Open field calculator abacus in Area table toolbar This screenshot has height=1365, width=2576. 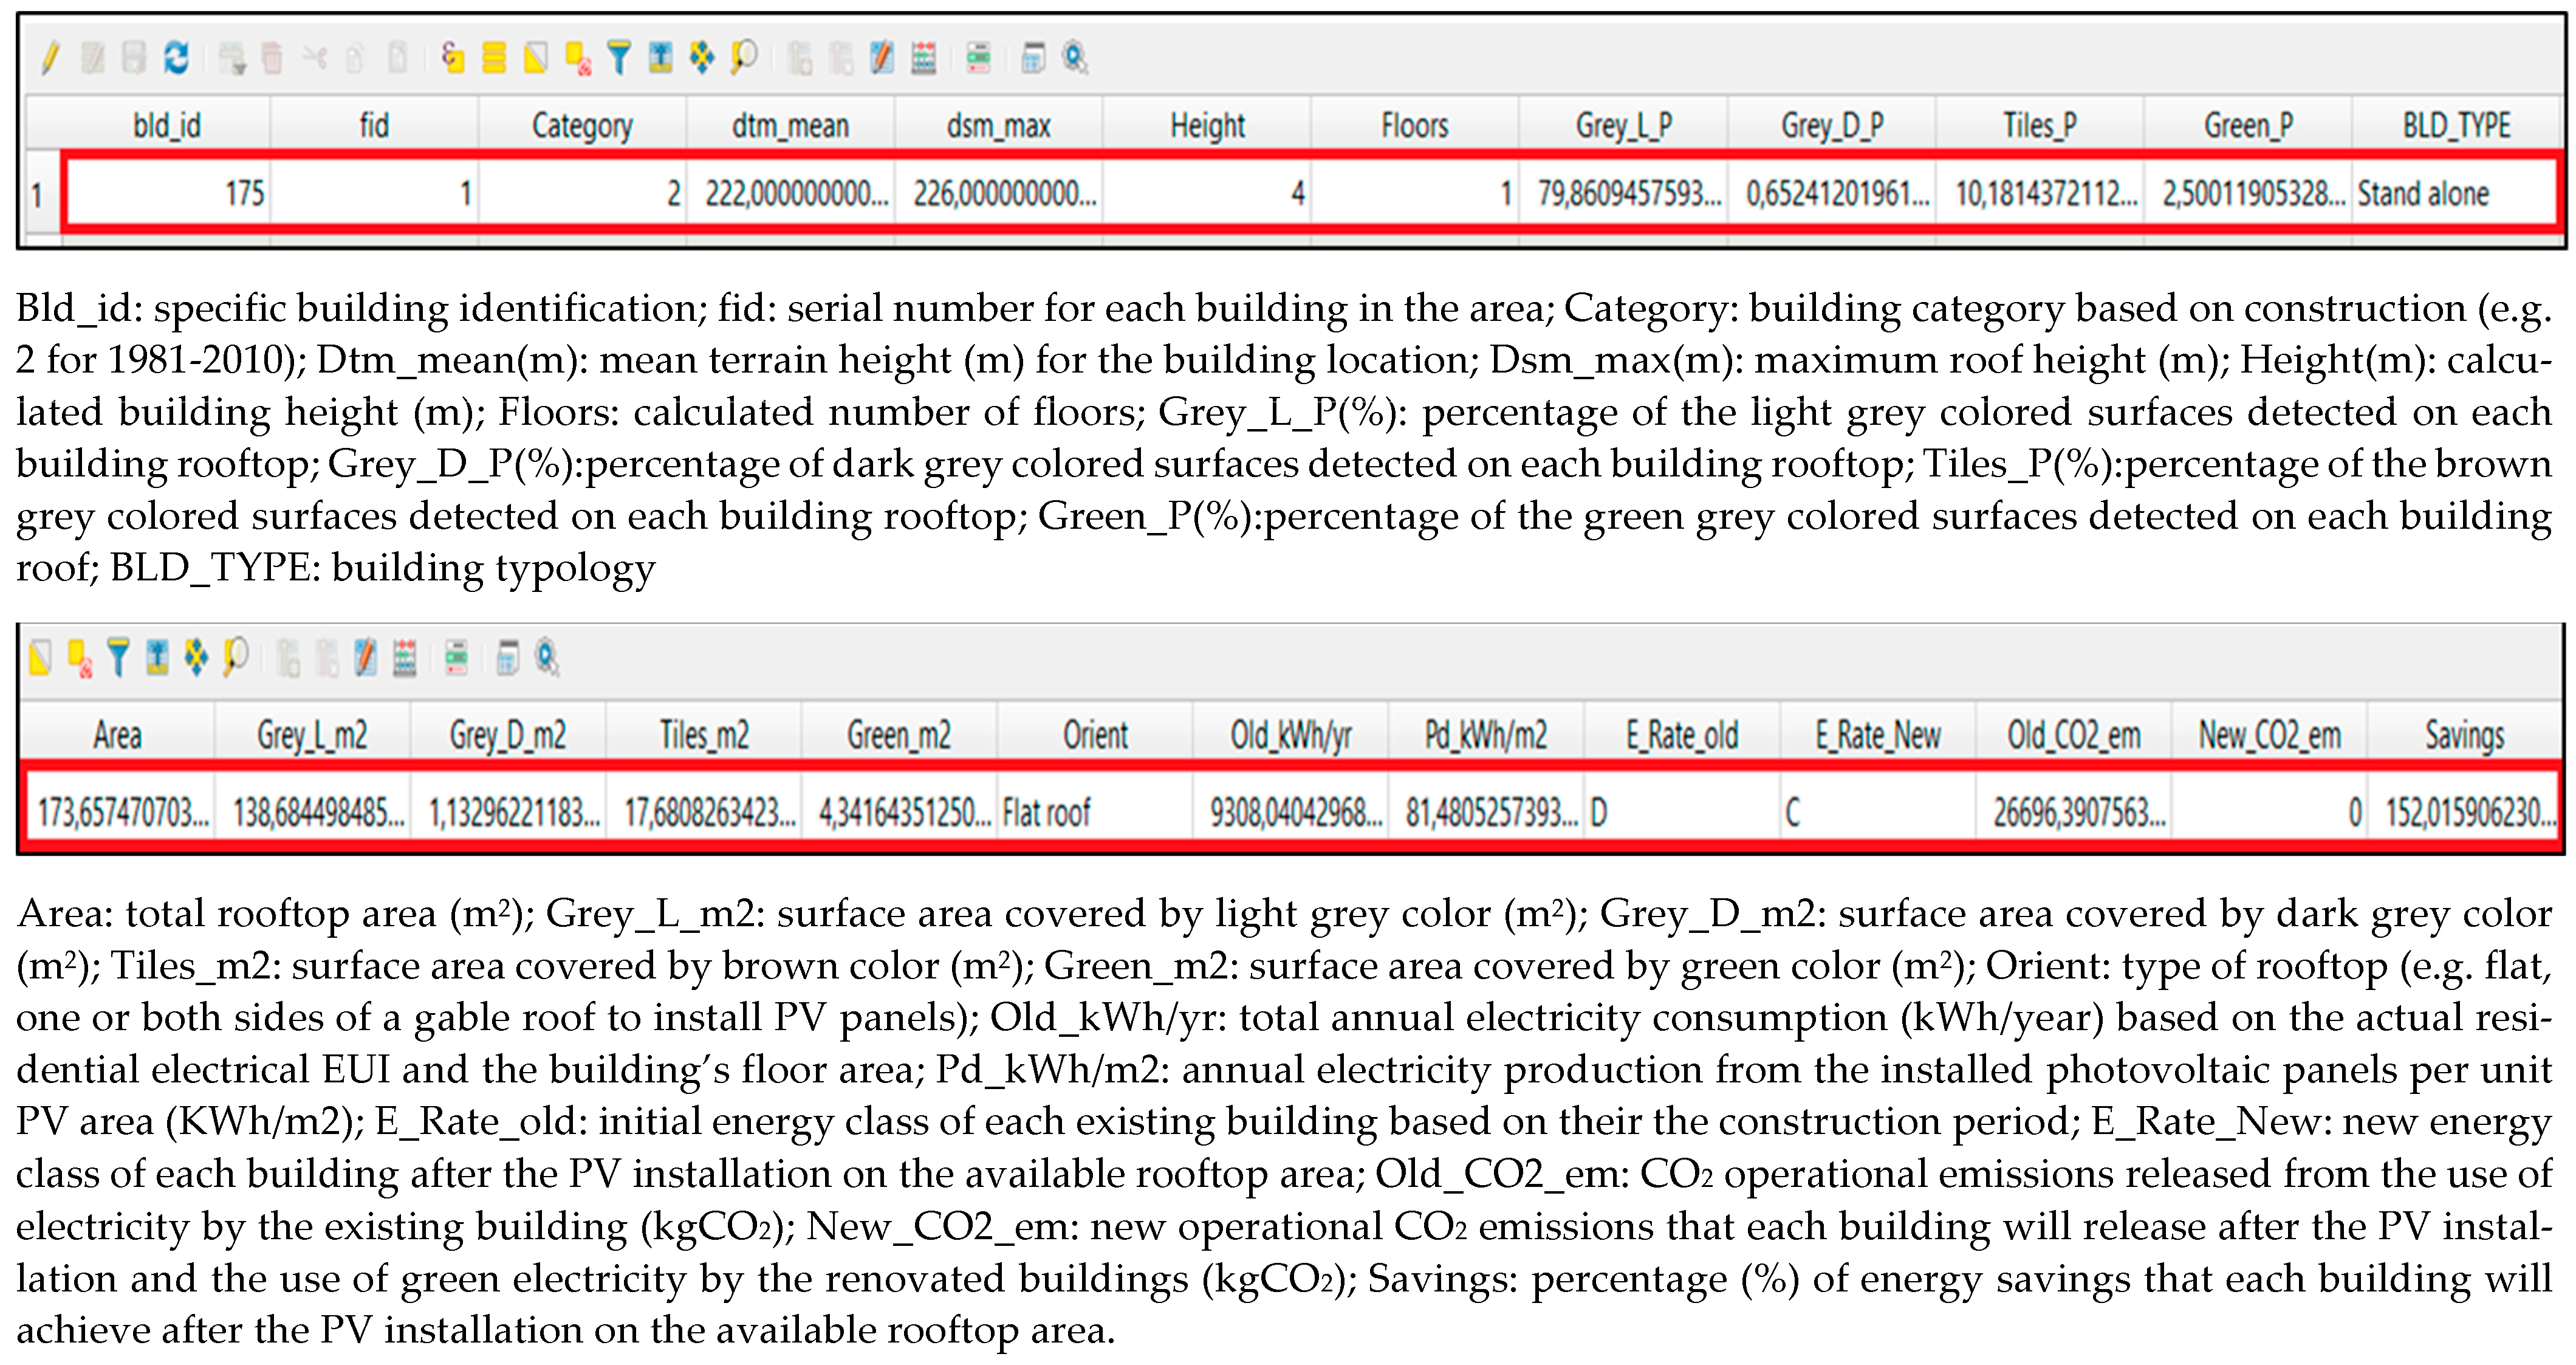pos(405,658)
